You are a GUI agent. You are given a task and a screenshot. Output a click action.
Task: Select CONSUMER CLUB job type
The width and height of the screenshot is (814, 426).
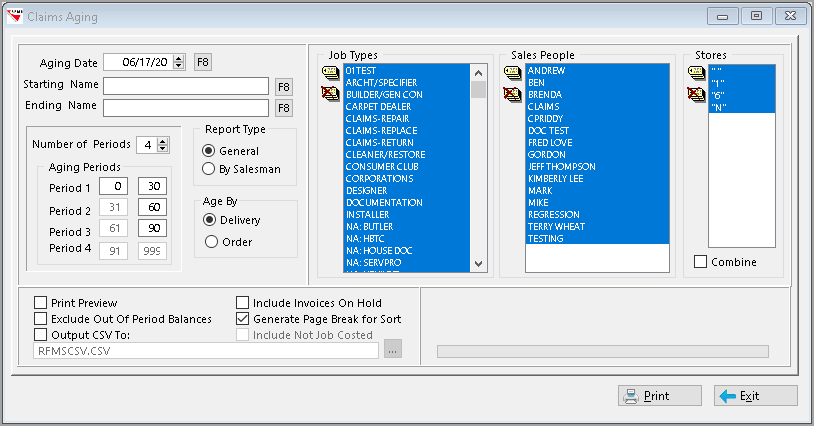pos(407,167)
